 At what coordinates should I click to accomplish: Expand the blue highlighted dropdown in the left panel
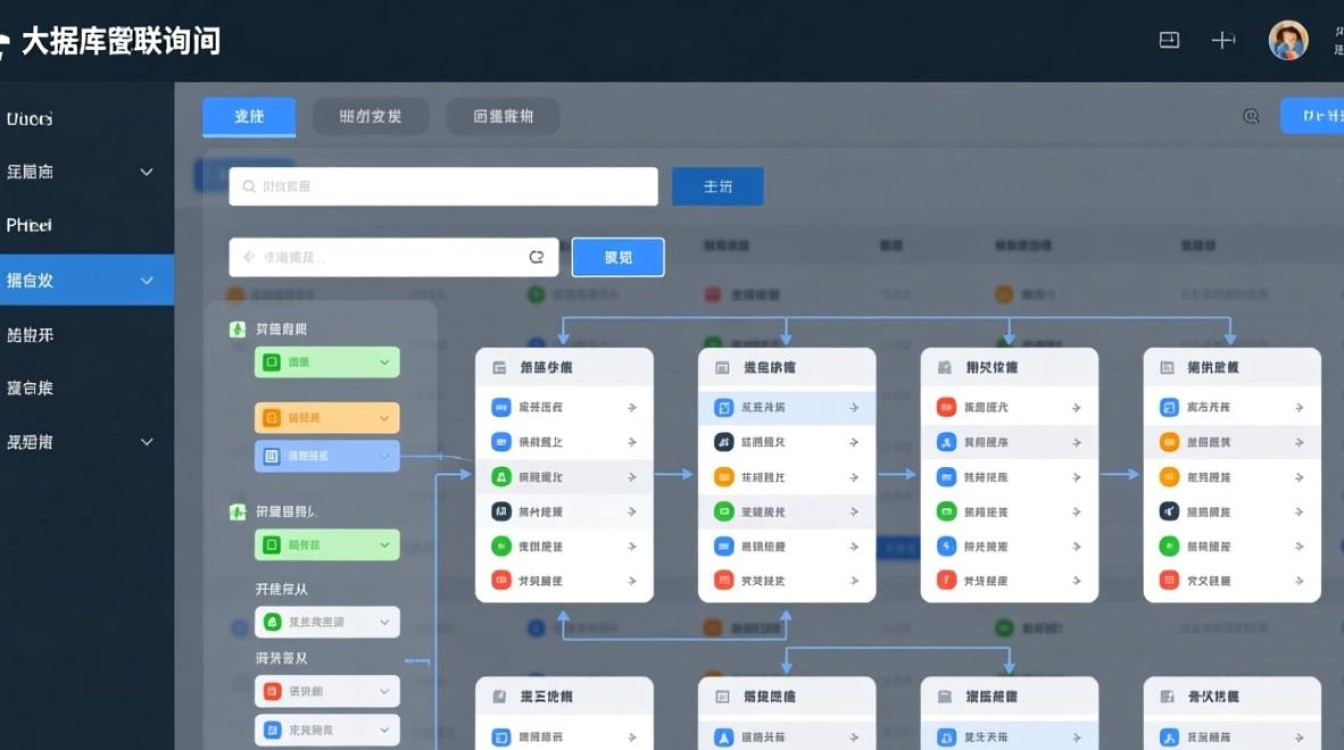coord(326,456)
